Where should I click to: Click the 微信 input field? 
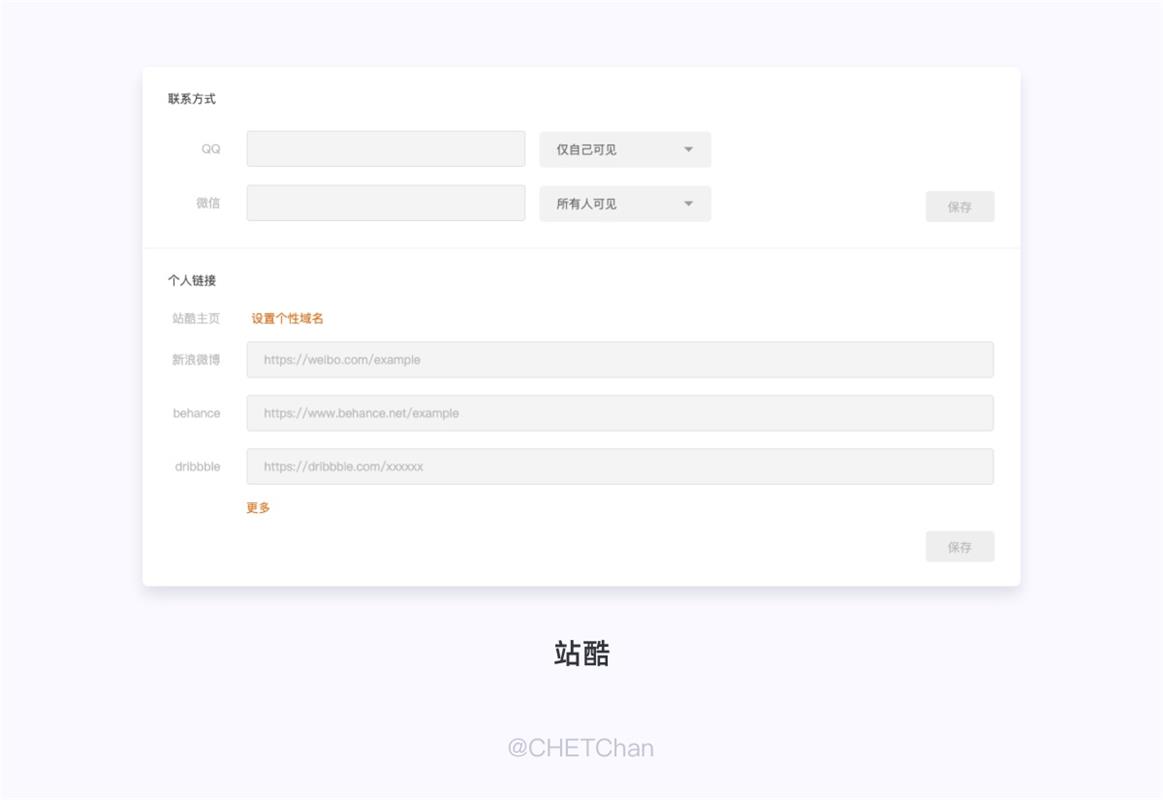(x=386, y=203)
